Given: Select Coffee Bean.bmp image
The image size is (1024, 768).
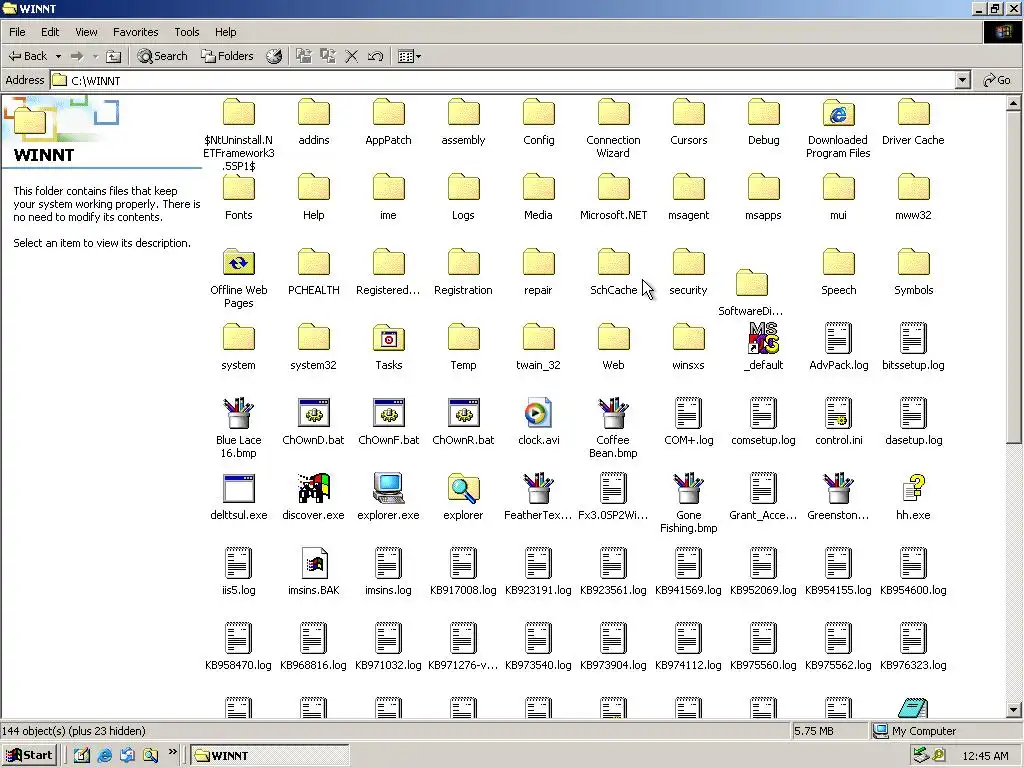Looking at the screenshot, I should (x=613, y=429).
